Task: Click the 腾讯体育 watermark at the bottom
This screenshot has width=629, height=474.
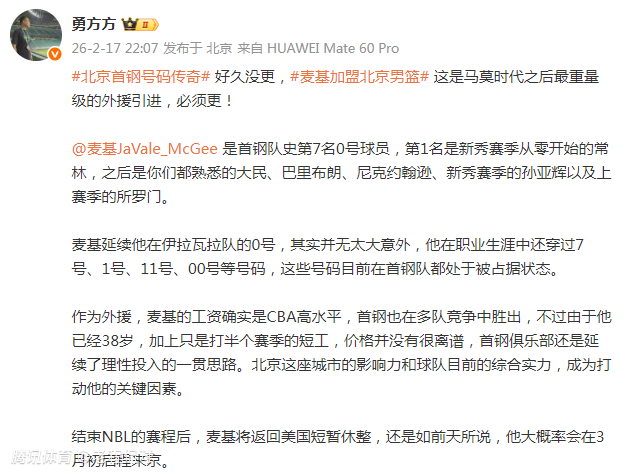Action: click(x=42, y=457)
